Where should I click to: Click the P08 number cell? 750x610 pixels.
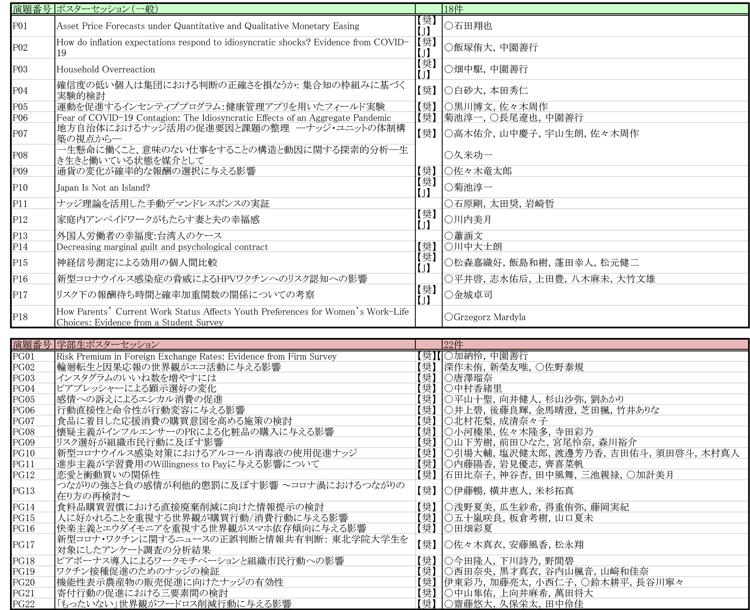pos(33,155)
